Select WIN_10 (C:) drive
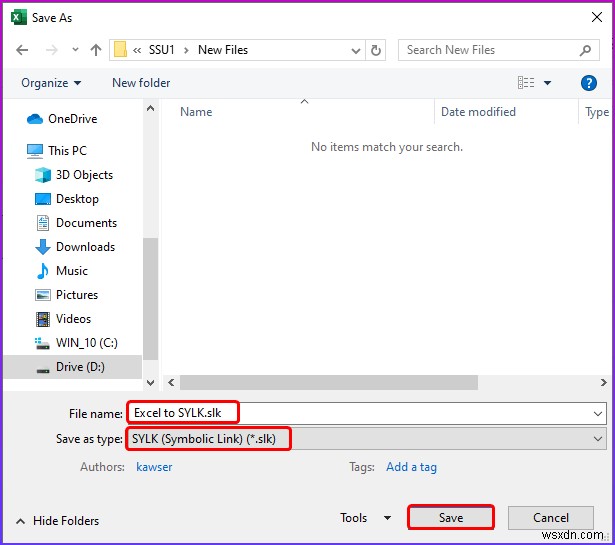 87,343
